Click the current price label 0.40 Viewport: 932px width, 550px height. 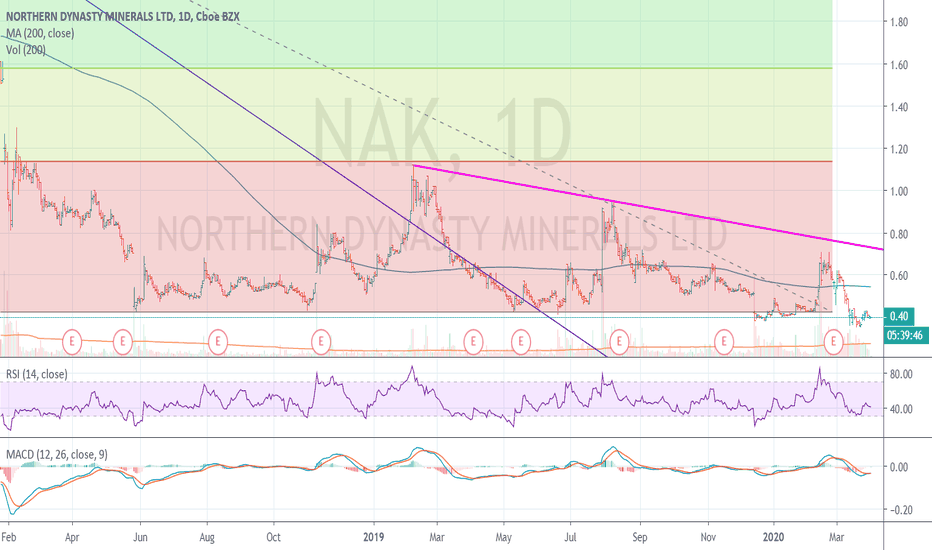pyautogui.click(x=899, y=316)
